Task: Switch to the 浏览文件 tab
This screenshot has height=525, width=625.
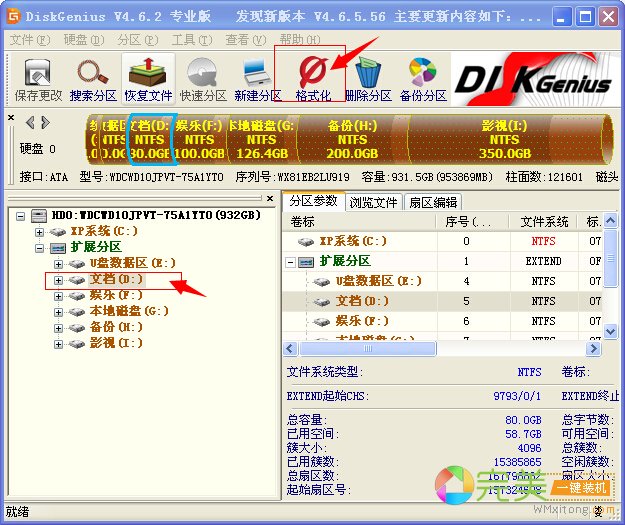Action: point(373,202)
